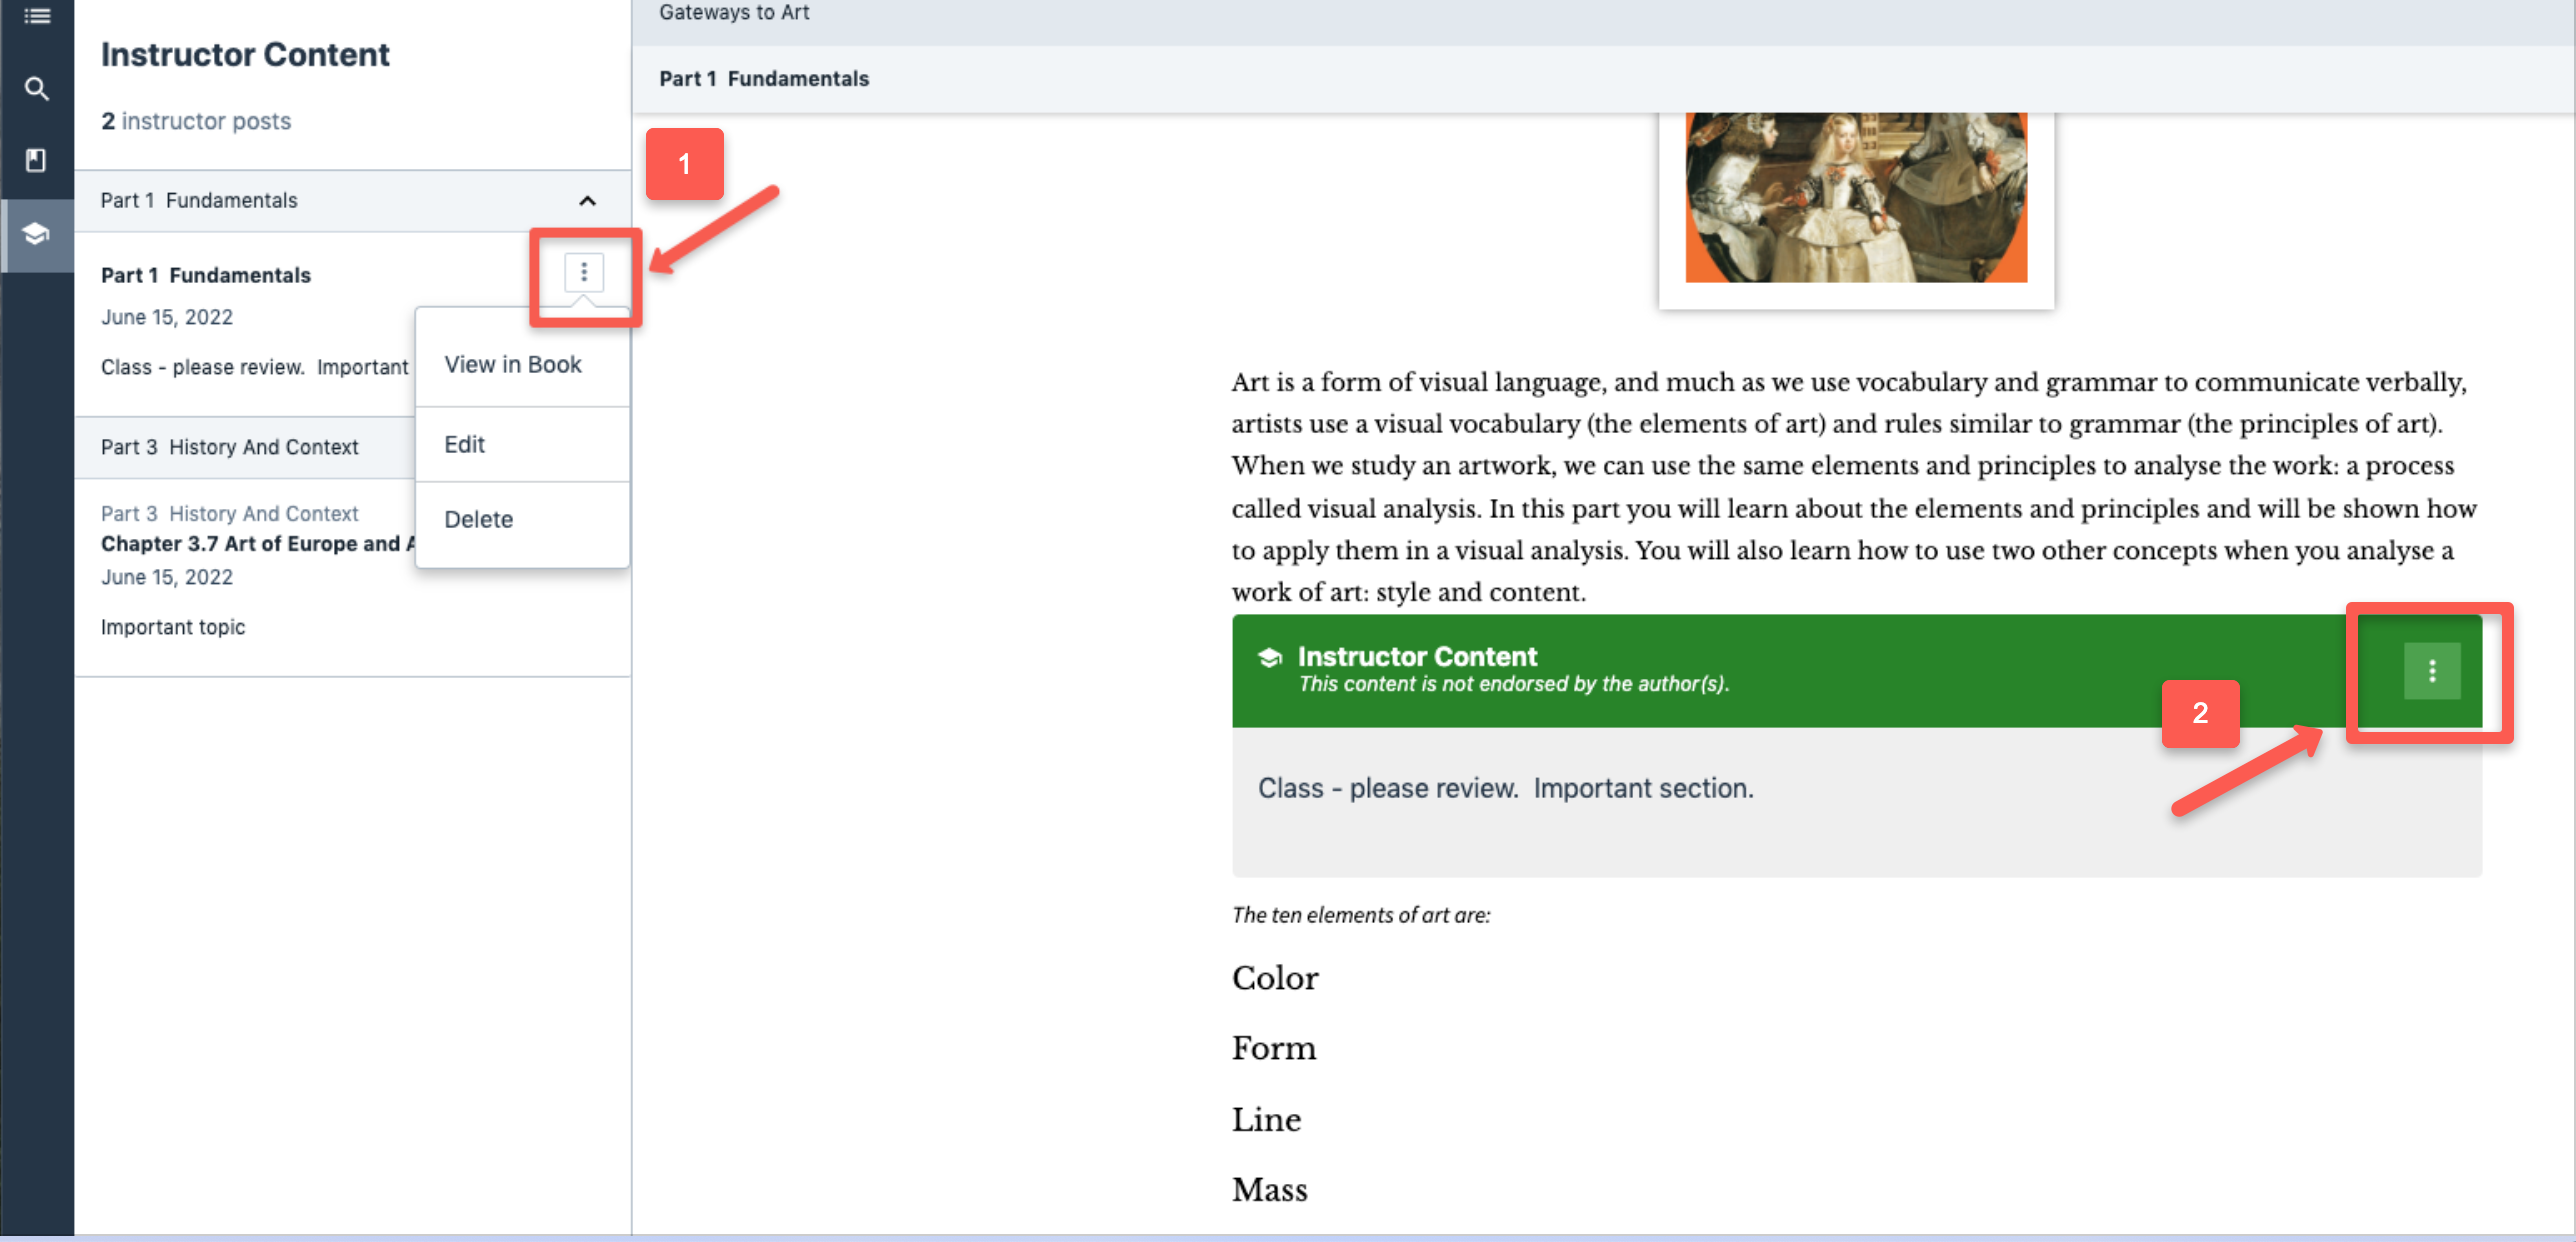Select Edit from the post menu
Viewport: 2576px width, 1242px height.
(464, 444)
